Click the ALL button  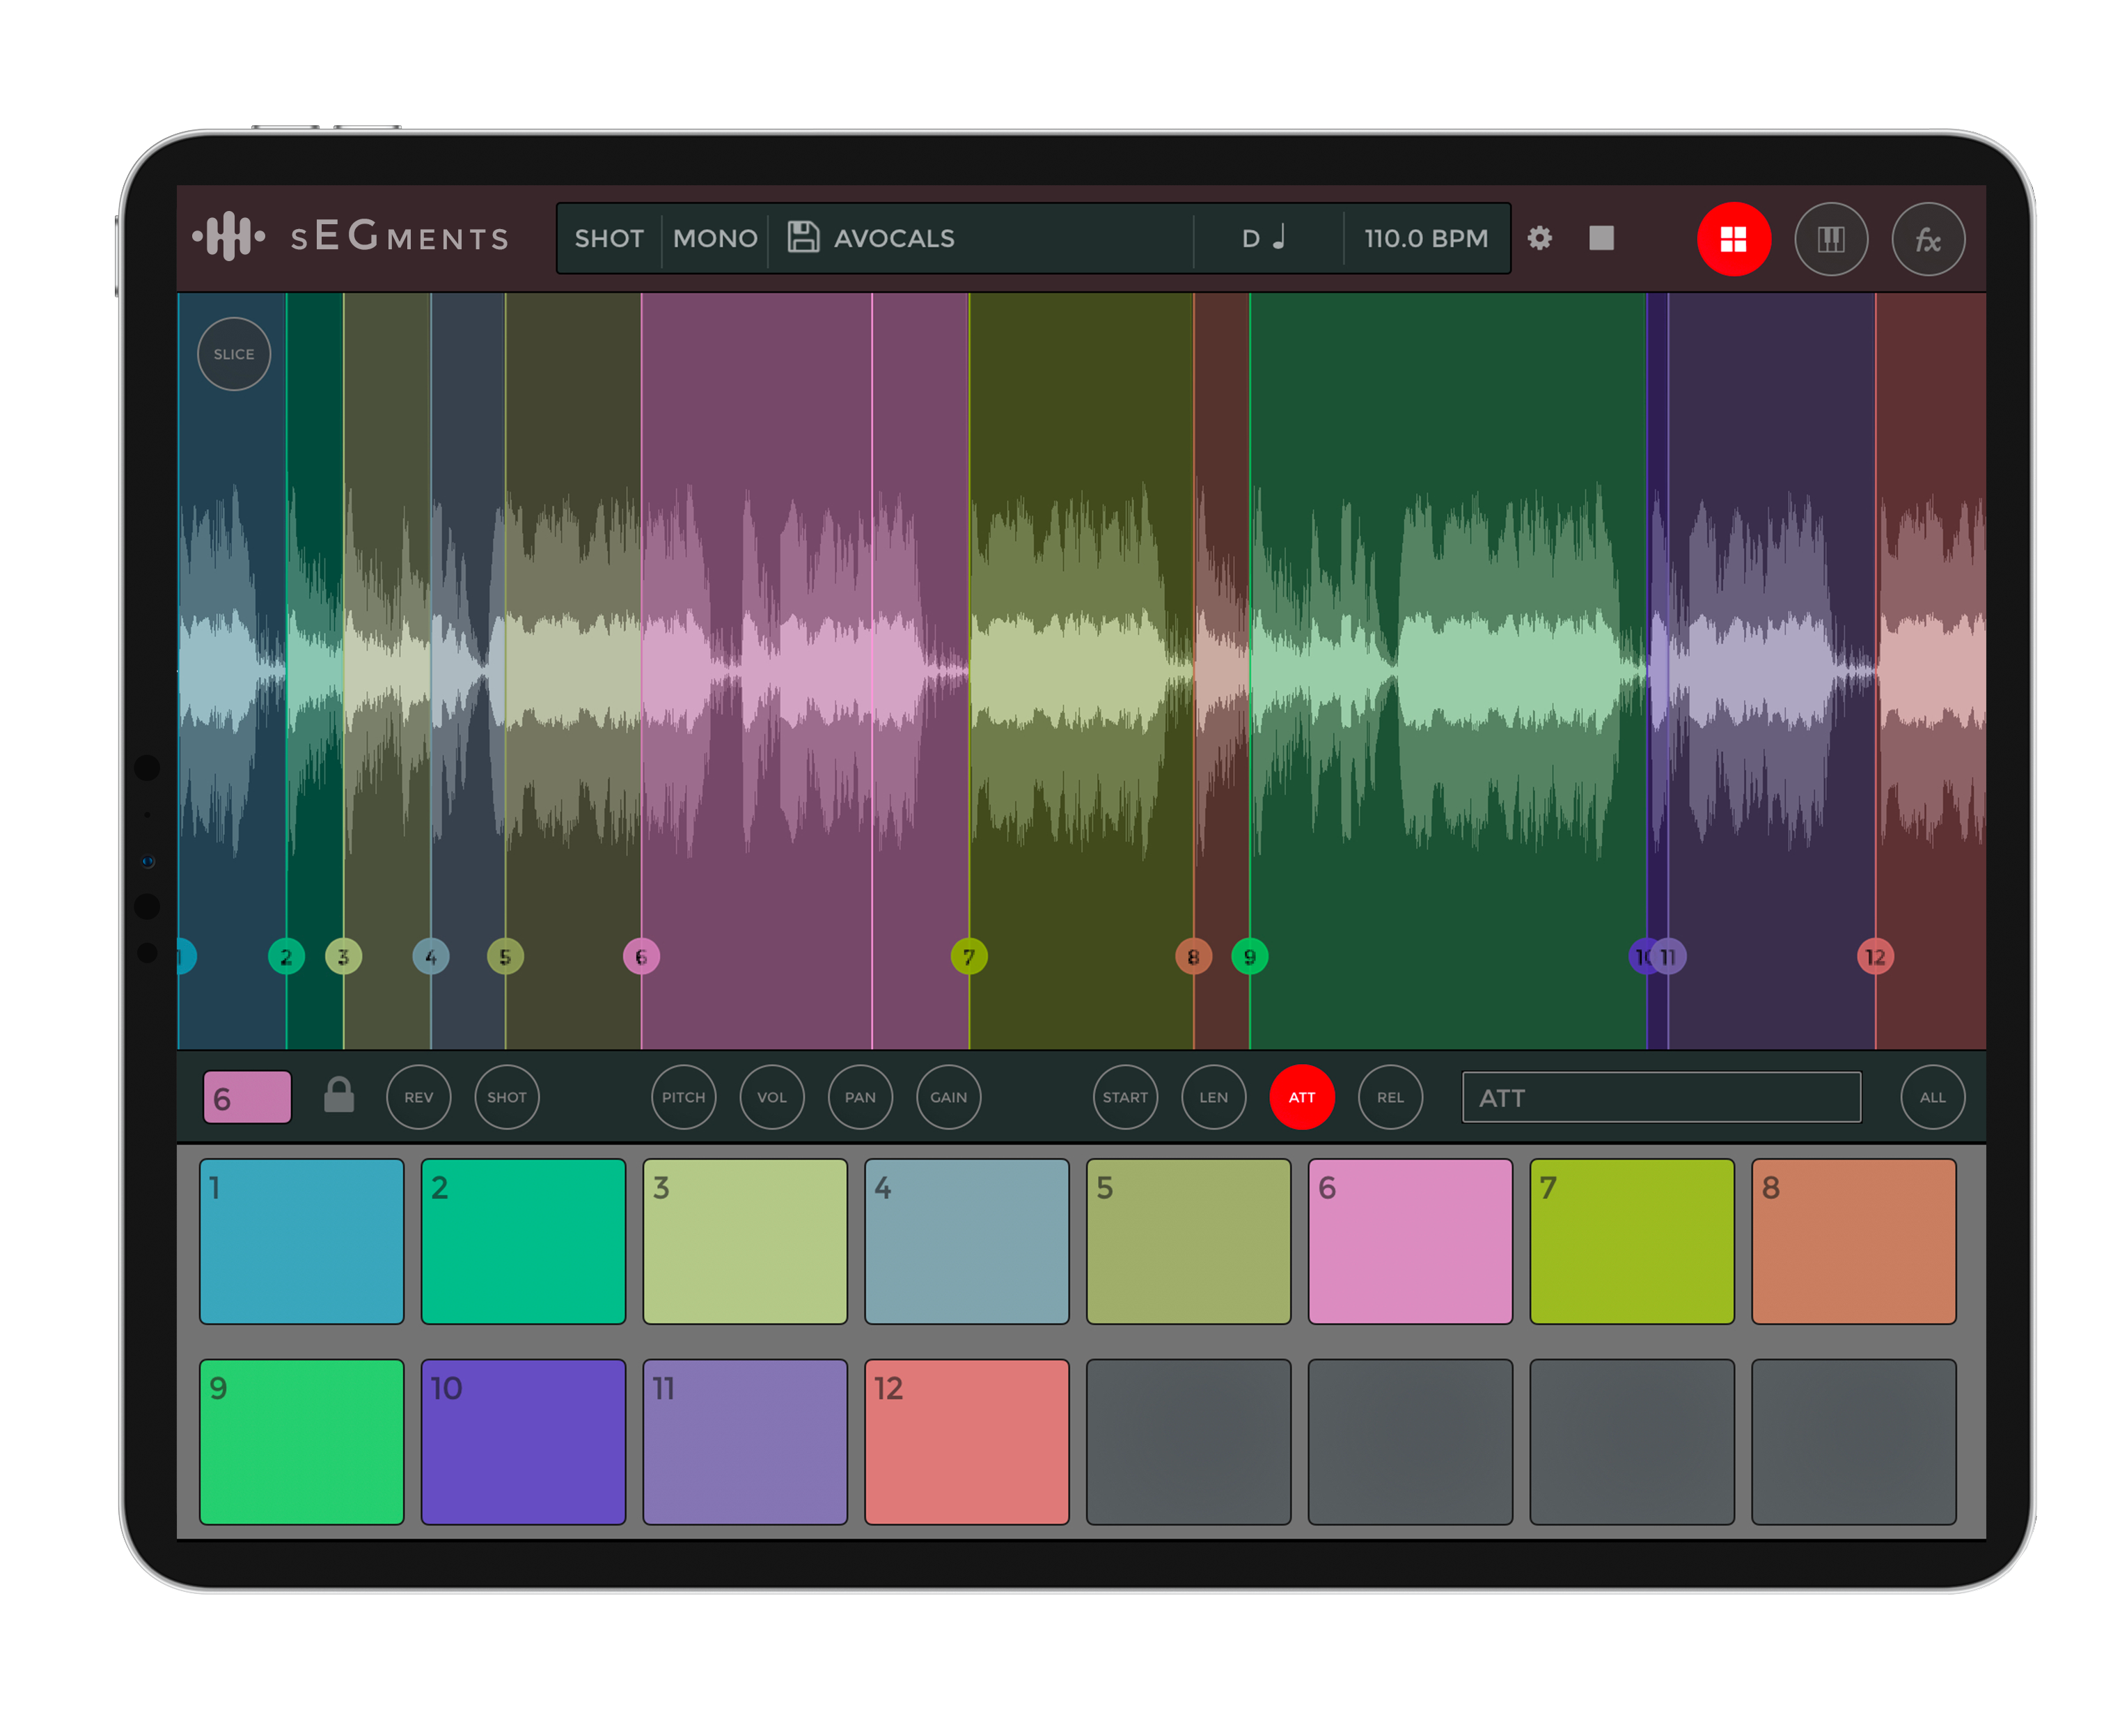tap(1932, 1097)
